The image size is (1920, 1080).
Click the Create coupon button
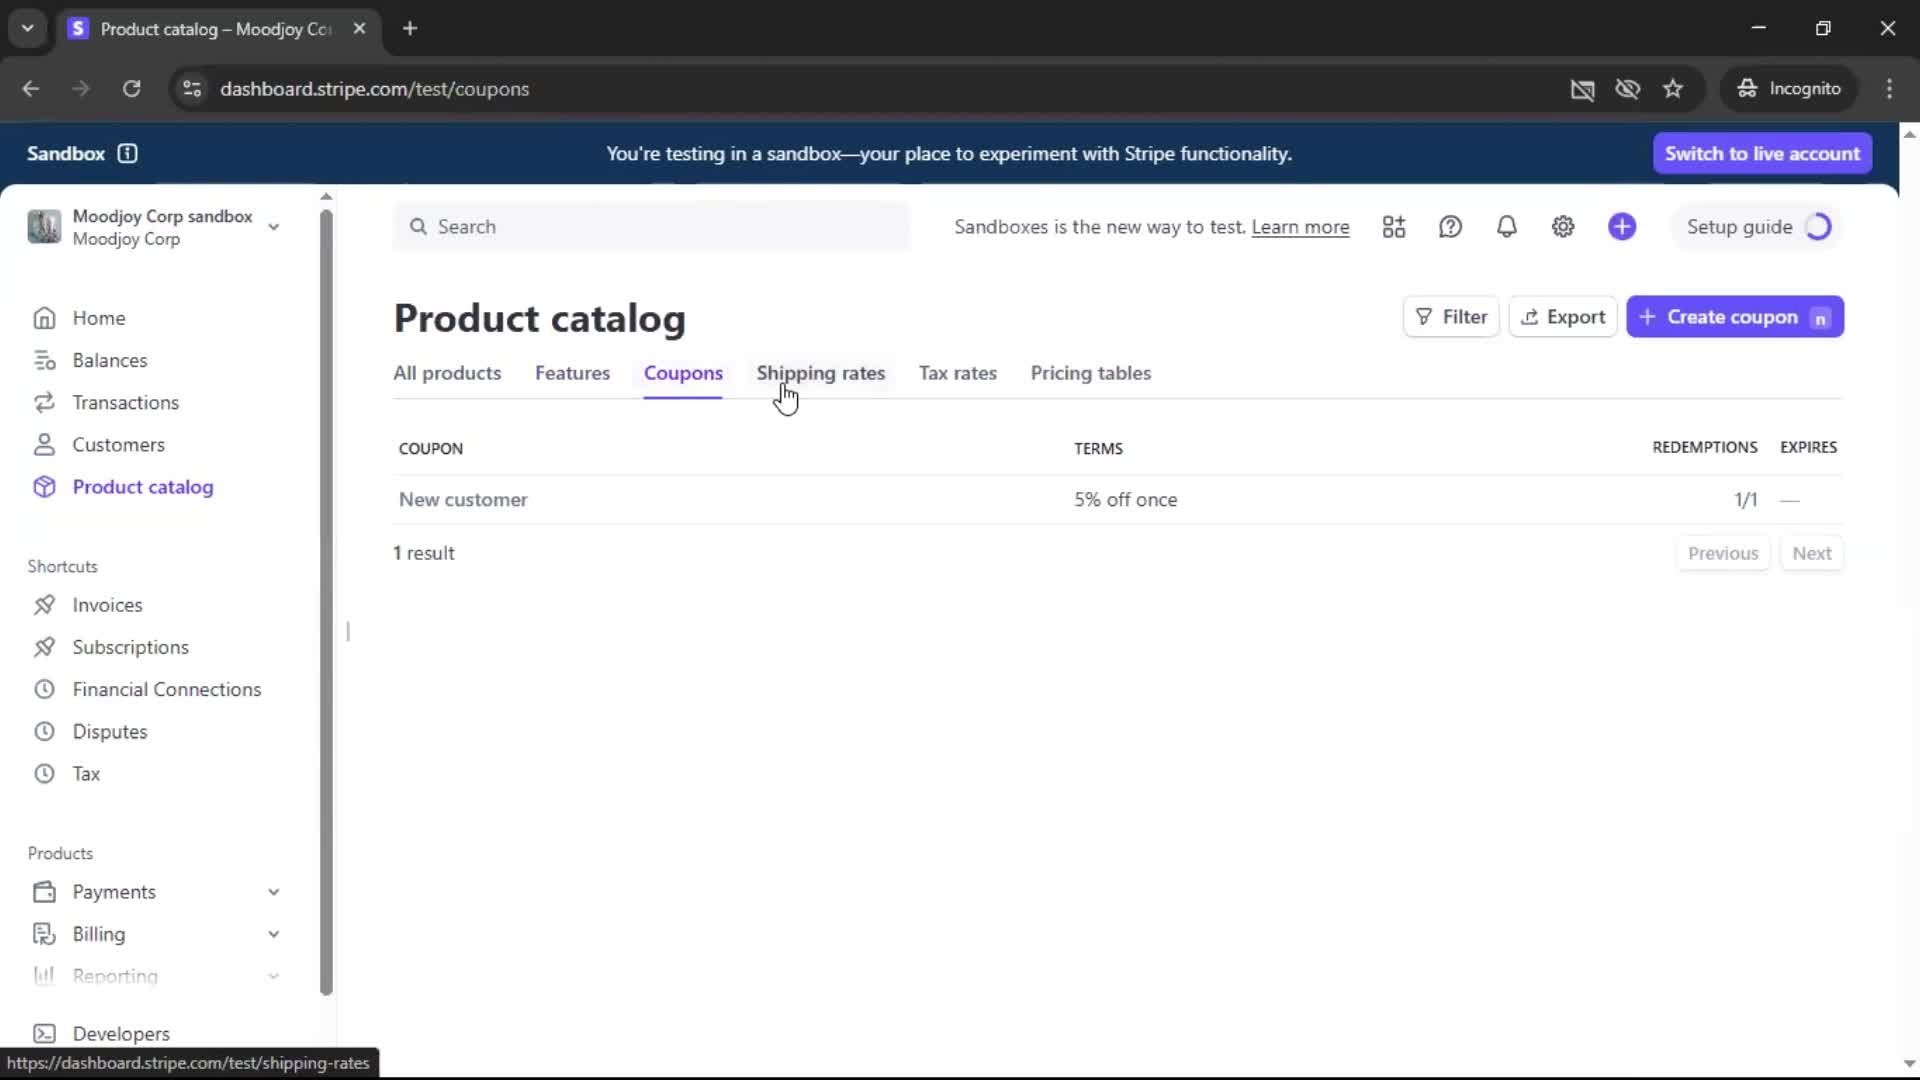[1734, 317]
